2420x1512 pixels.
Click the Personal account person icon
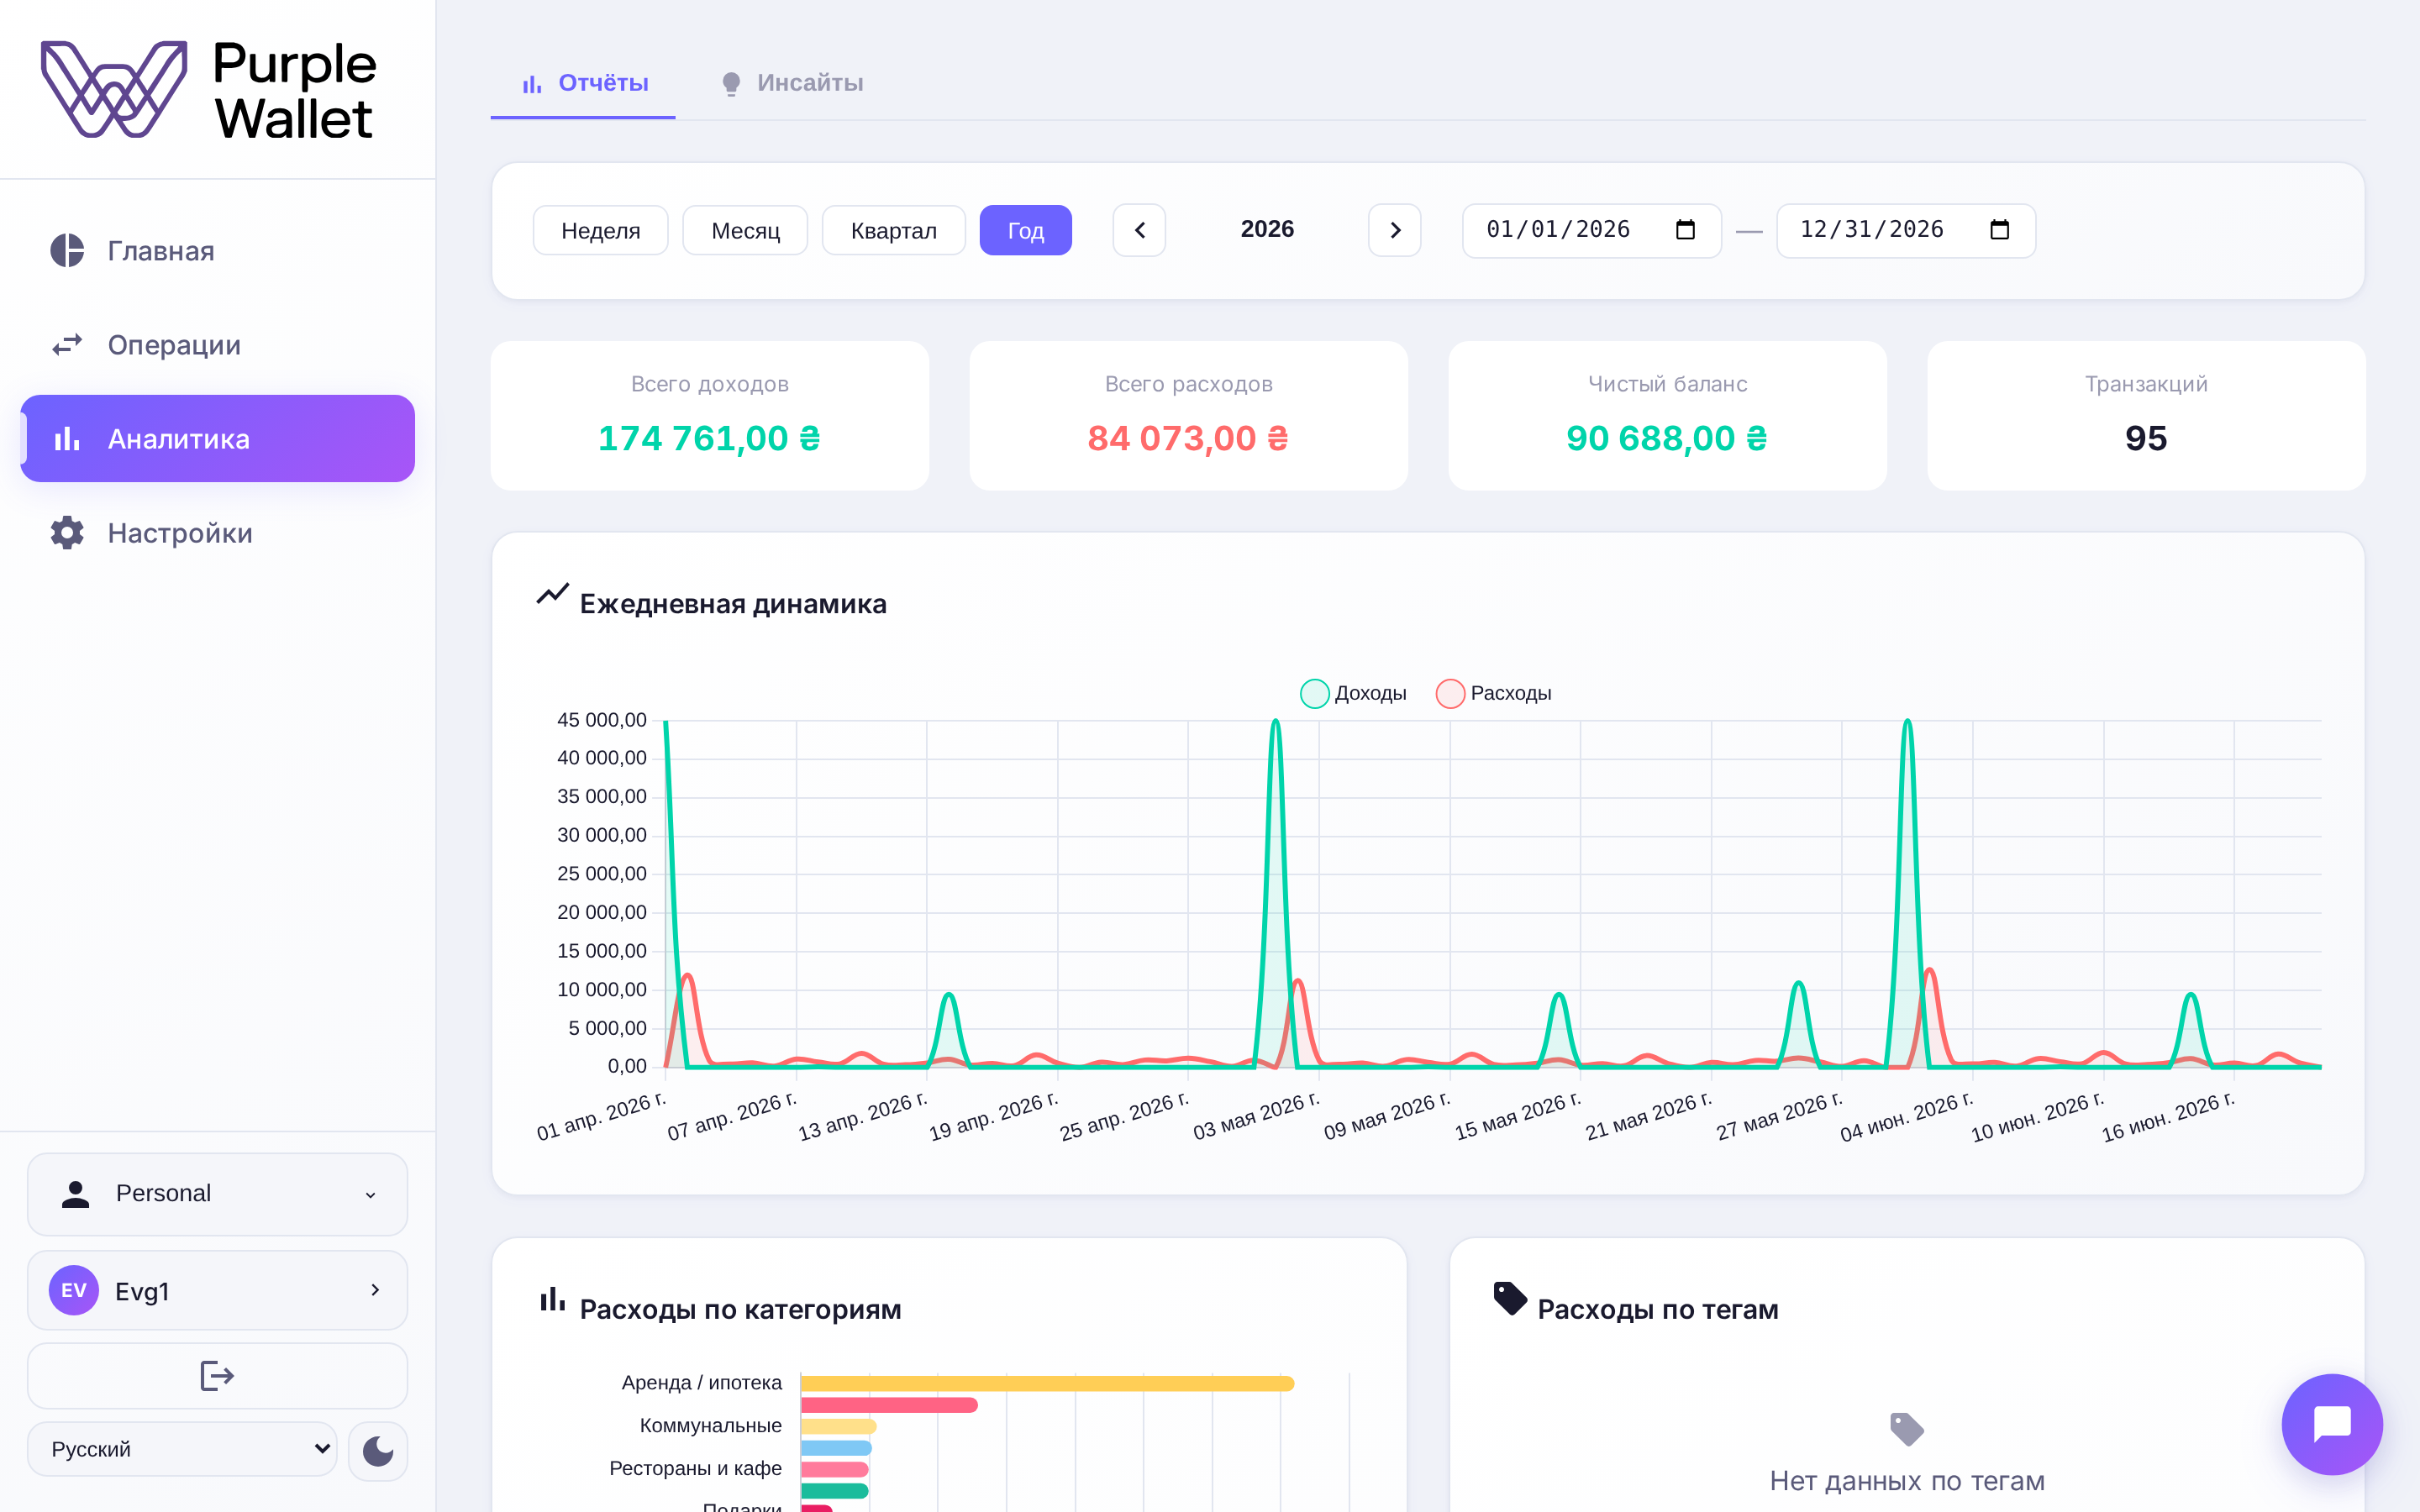pos(76,1194)
